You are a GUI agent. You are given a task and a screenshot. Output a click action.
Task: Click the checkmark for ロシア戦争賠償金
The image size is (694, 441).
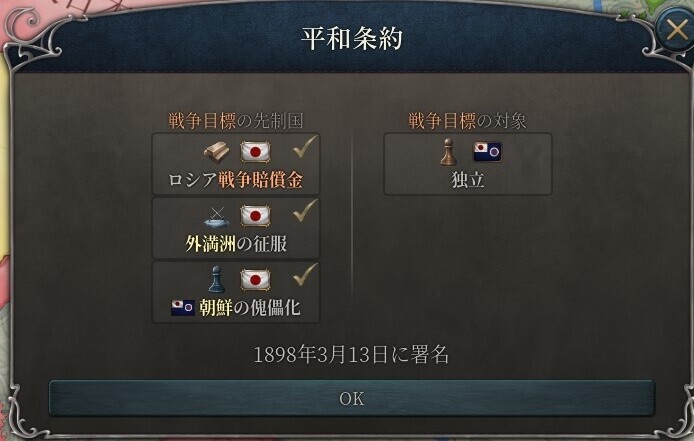305,147
